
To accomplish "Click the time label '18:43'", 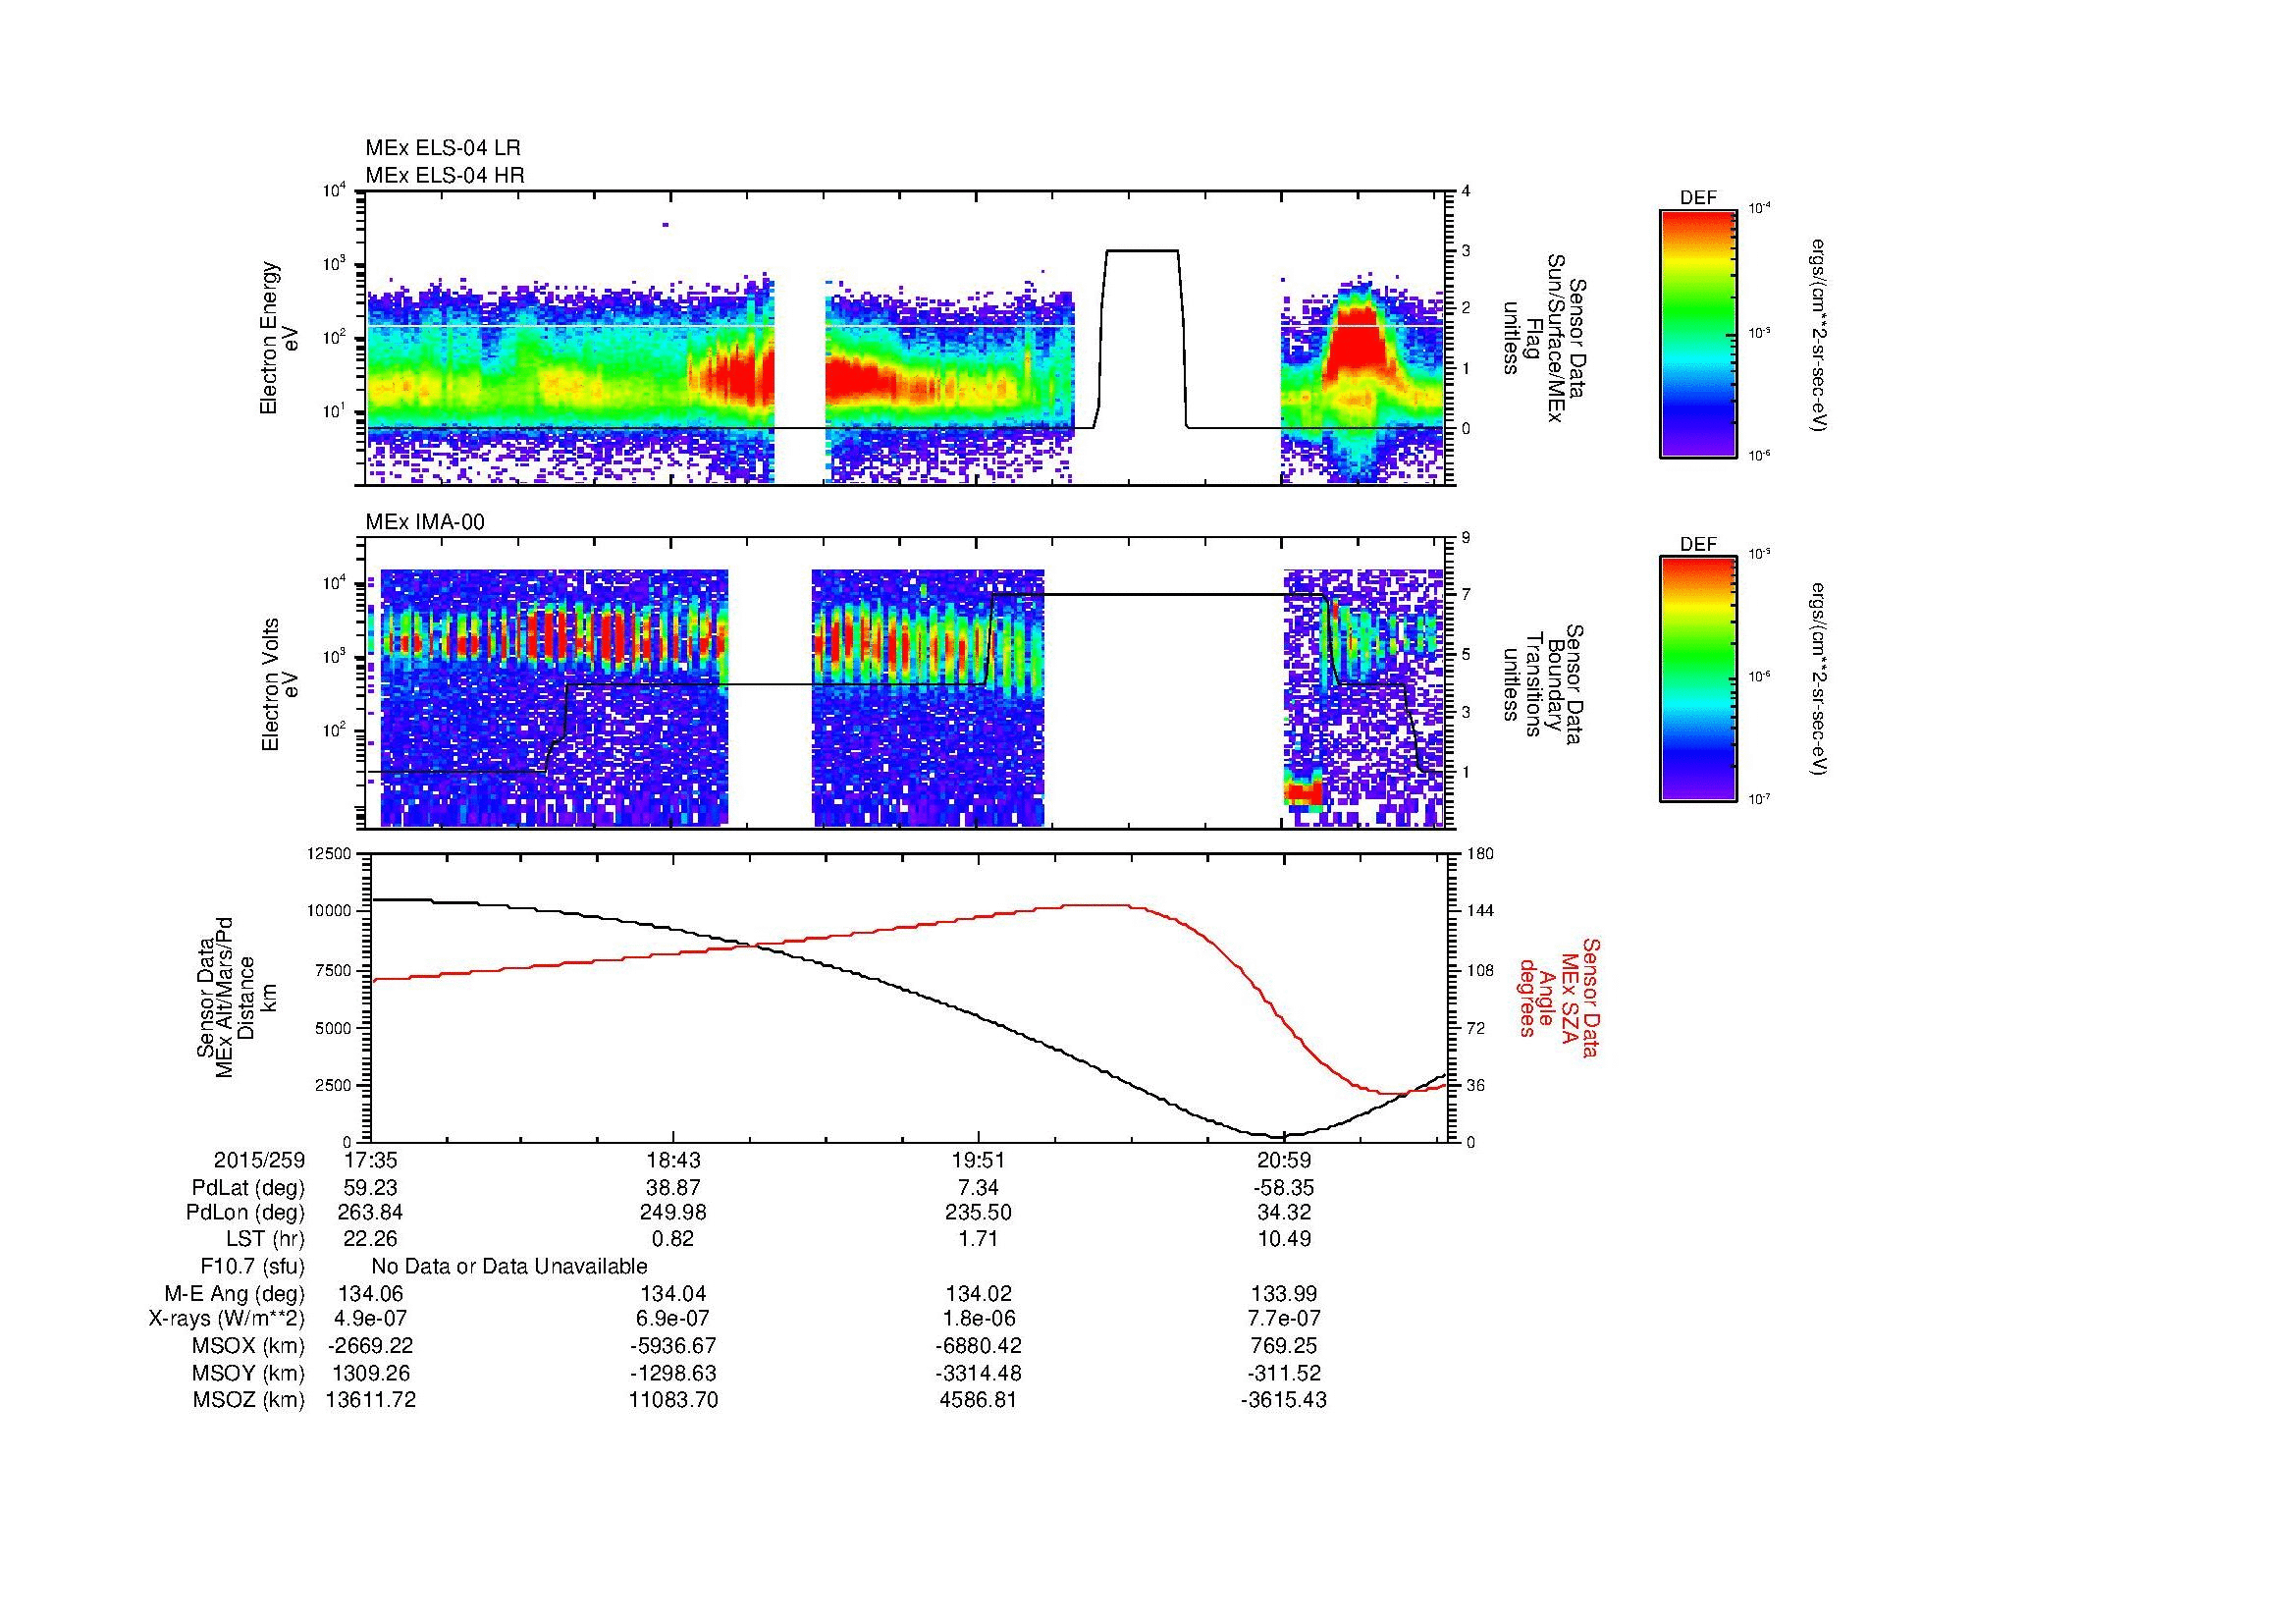I will (x=674, y=1160).
